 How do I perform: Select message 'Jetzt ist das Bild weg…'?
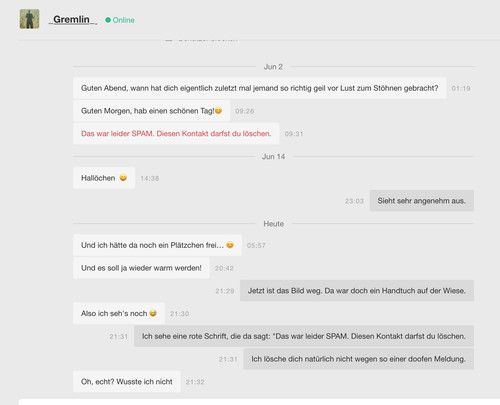(357, 291)
